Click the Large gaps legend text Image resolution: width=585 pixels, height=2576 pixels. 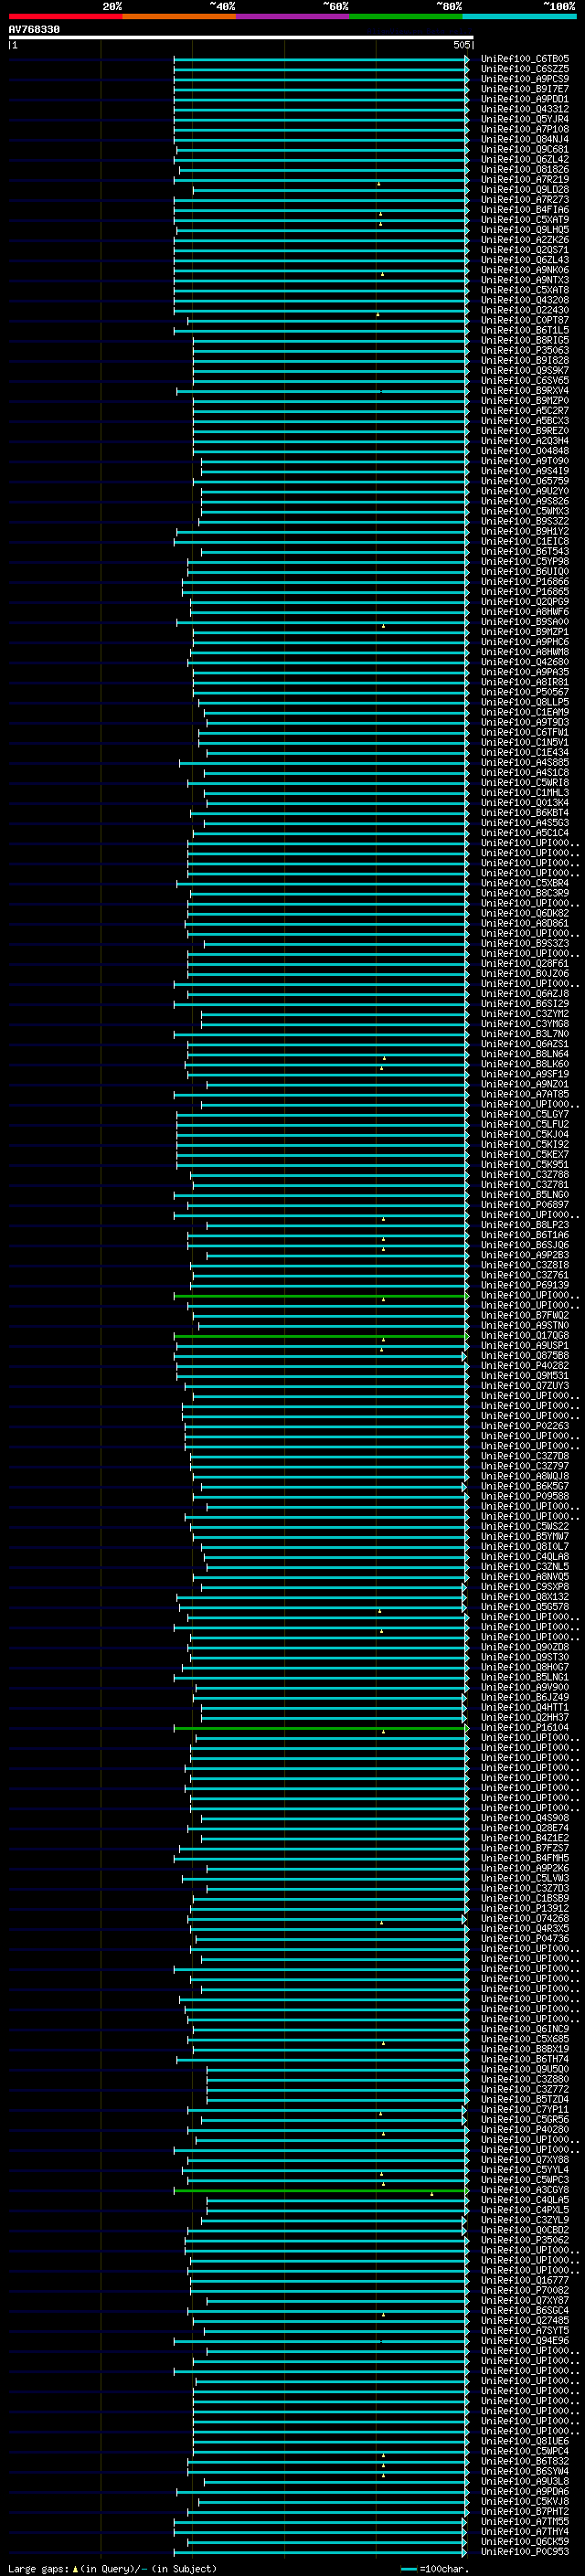(112, 2569)
